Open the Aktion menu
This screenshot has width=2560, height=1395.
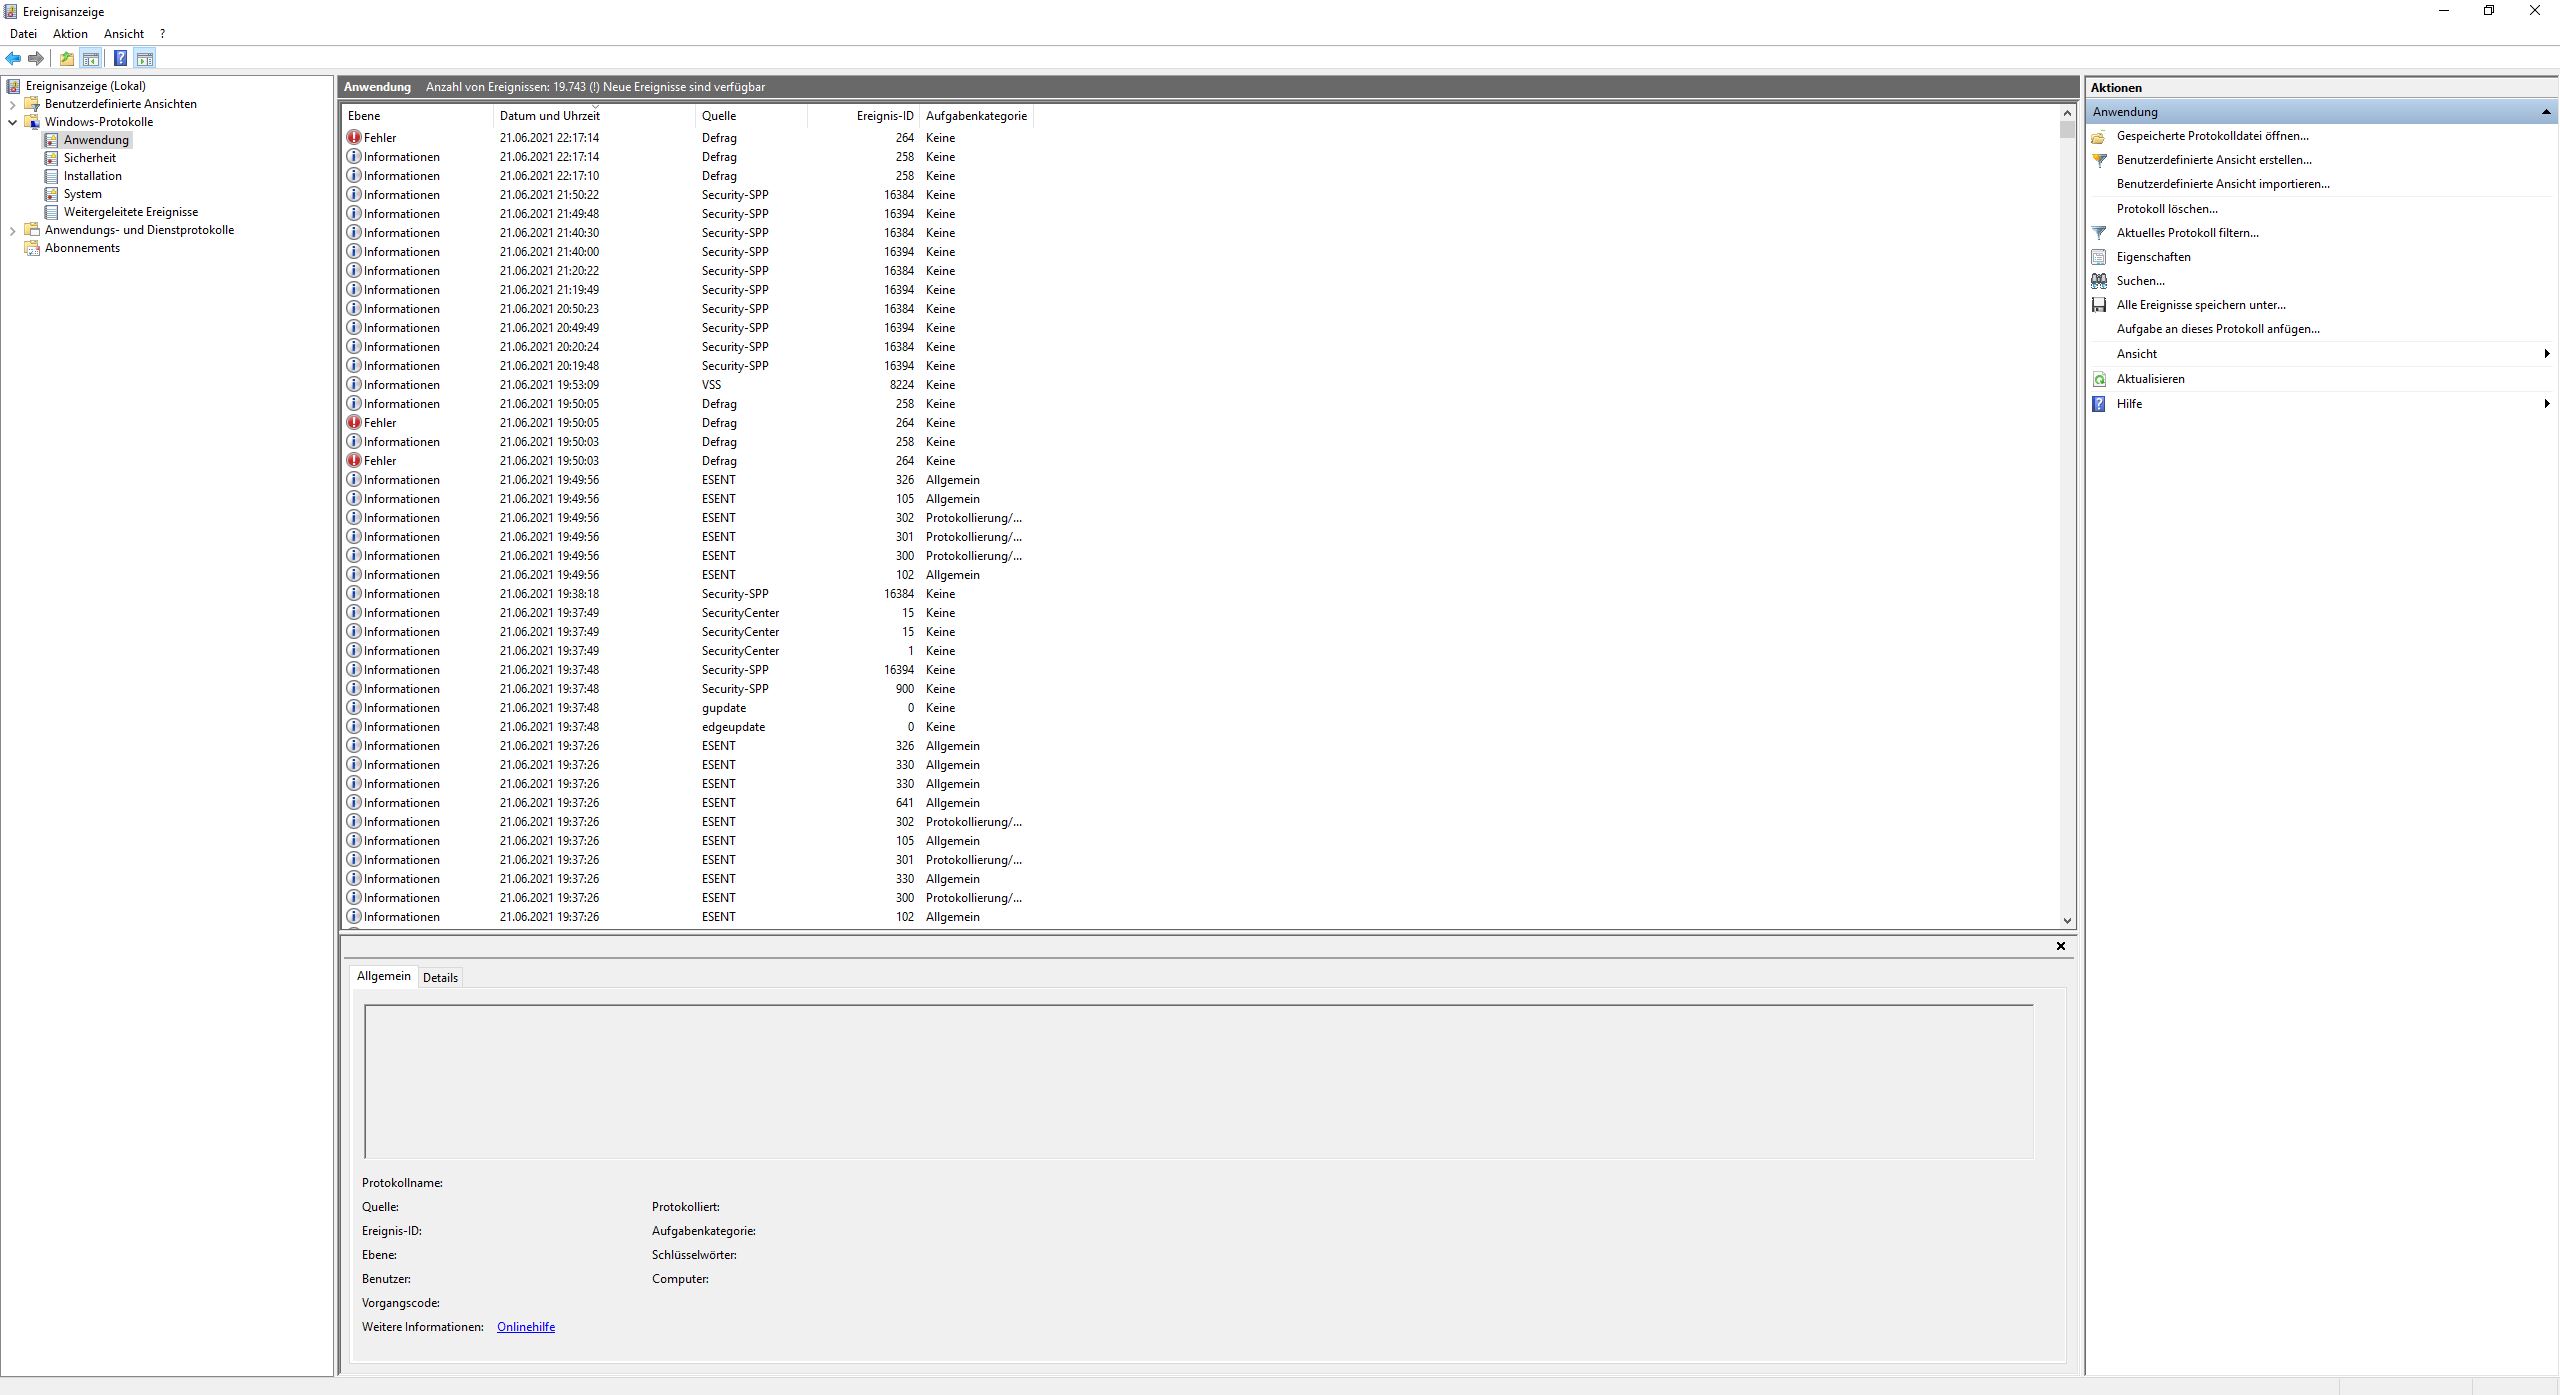tap(70, 34)
